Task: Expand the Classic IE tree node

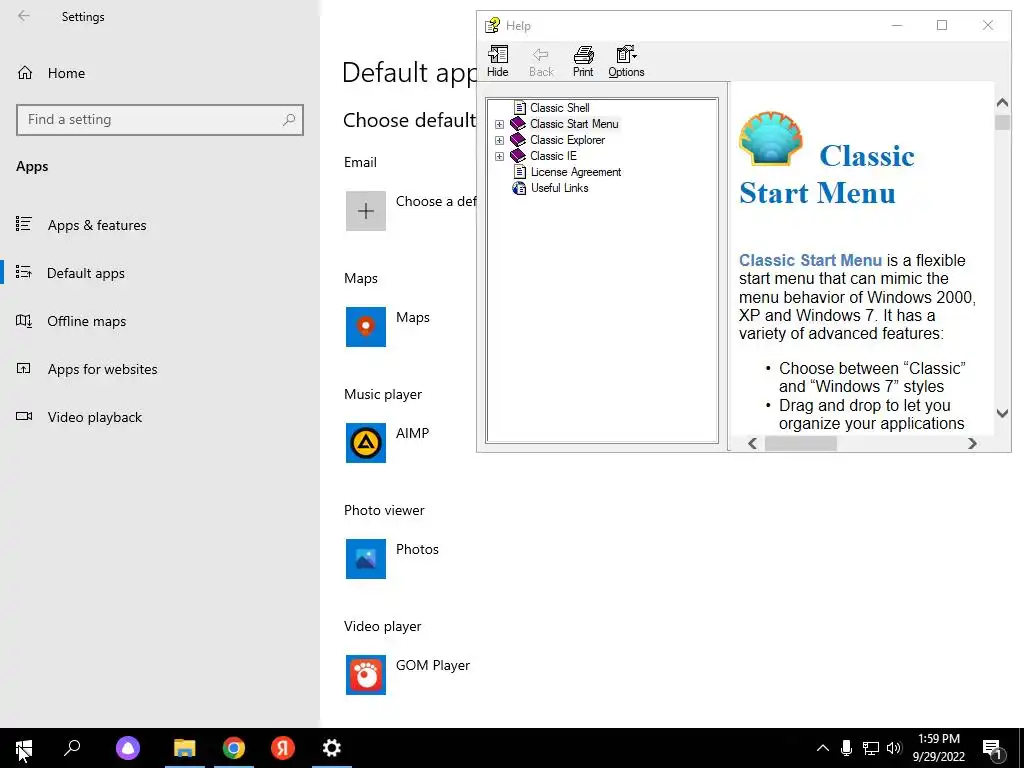Action: 500,156
